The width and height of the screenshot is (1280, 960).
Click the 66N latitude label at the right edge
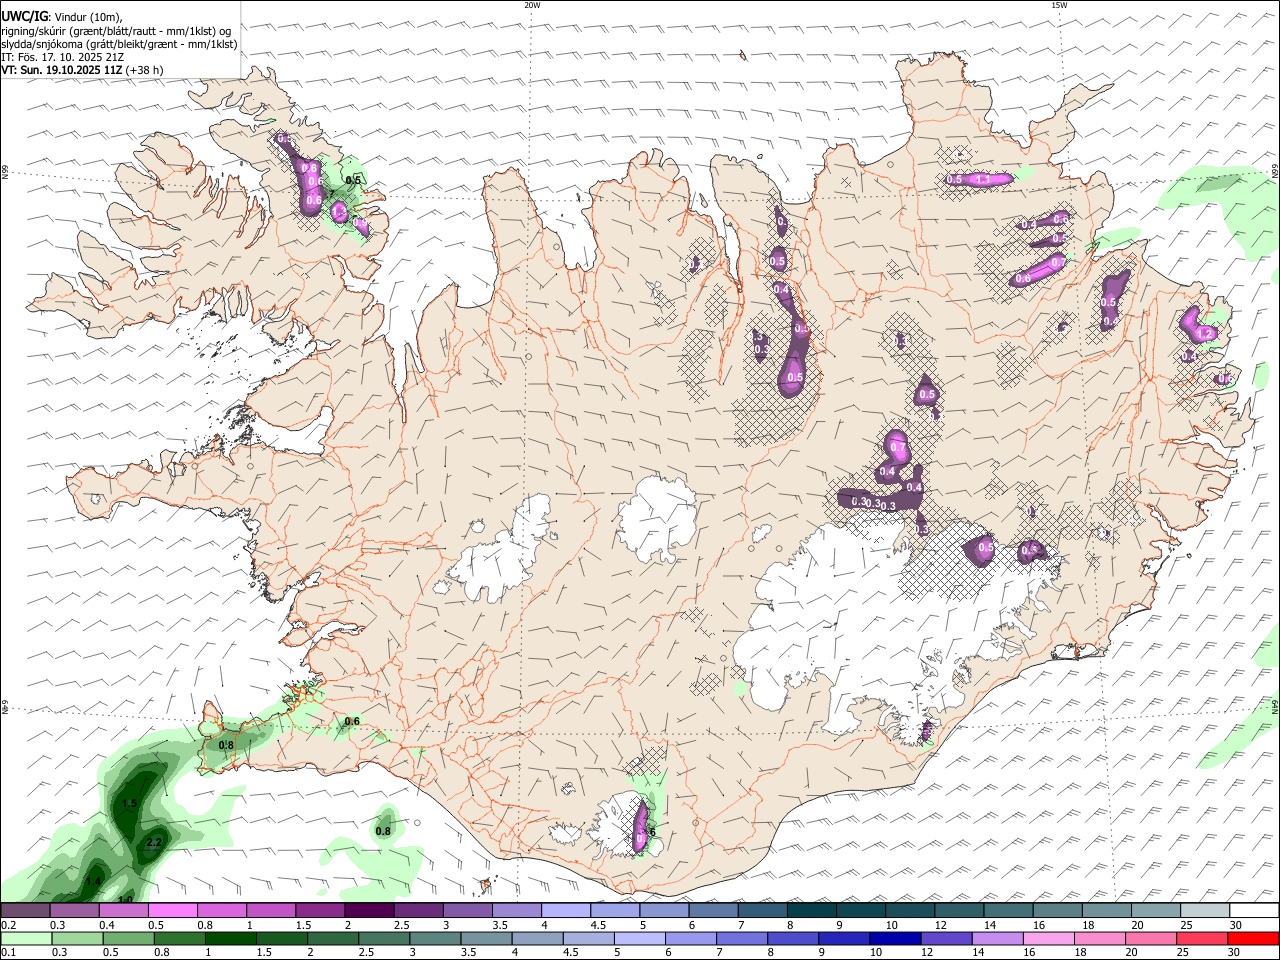[1275, 172]
